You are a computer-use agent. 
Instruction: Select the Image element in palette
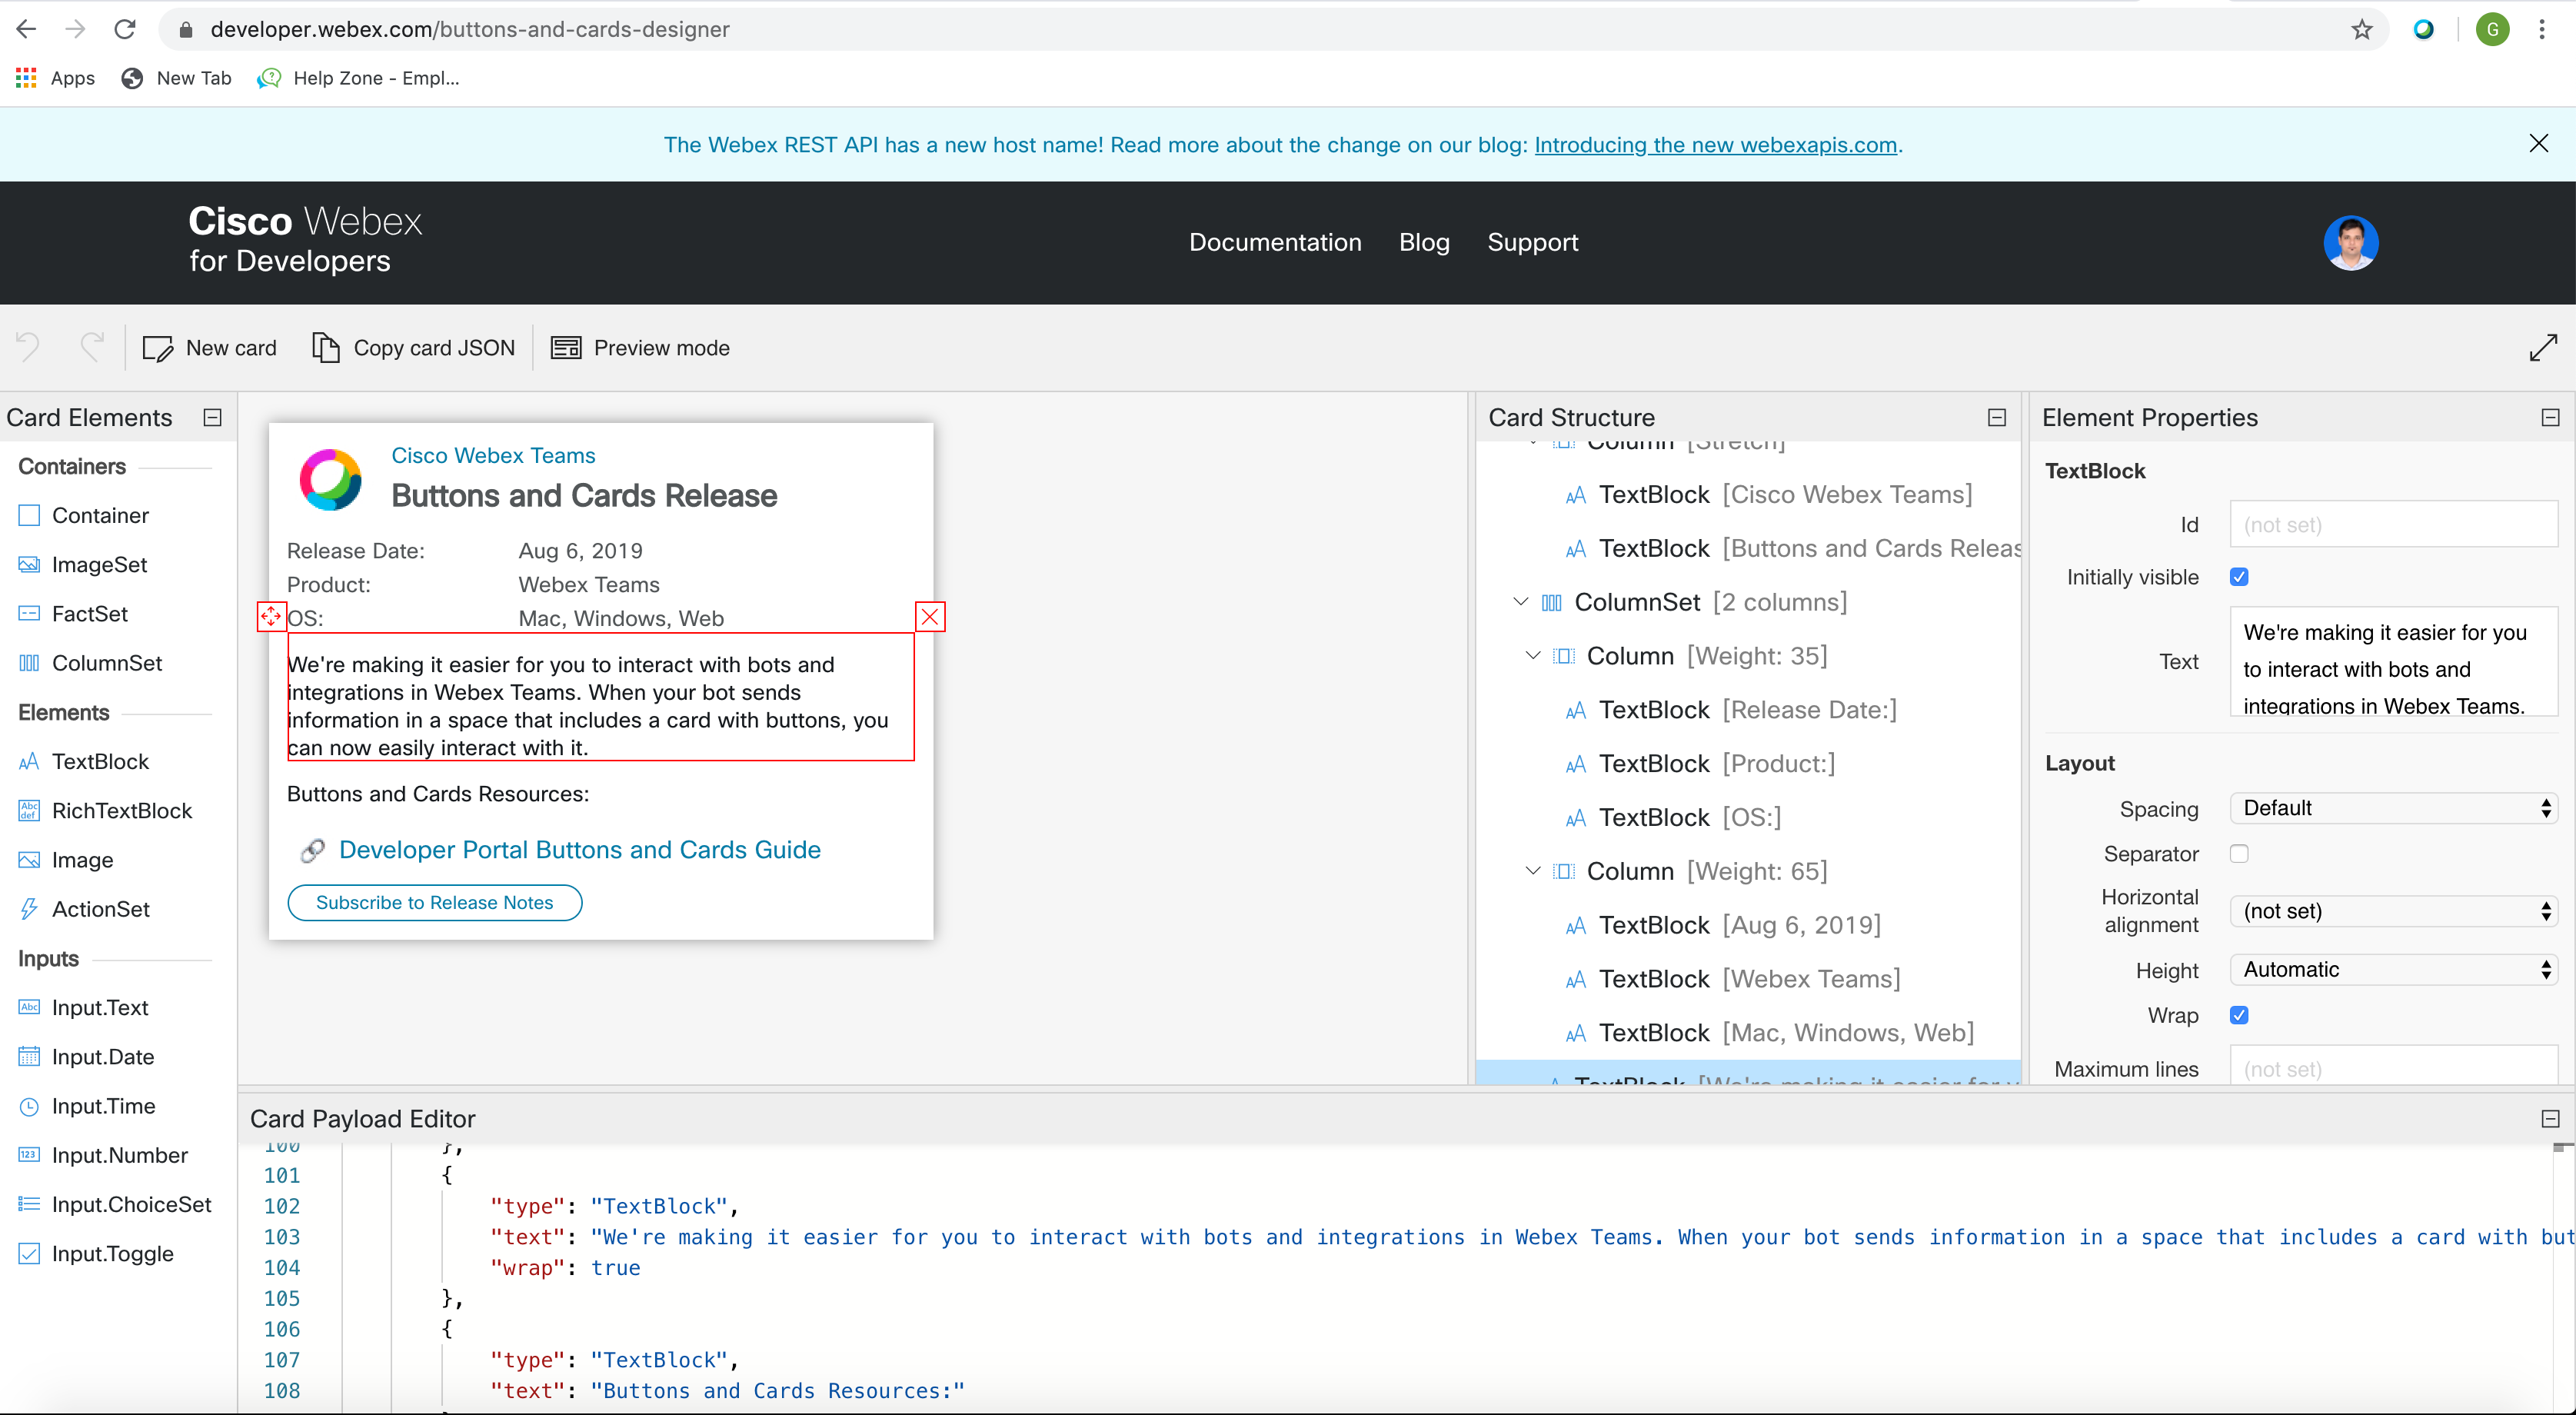tap(66, 859)
